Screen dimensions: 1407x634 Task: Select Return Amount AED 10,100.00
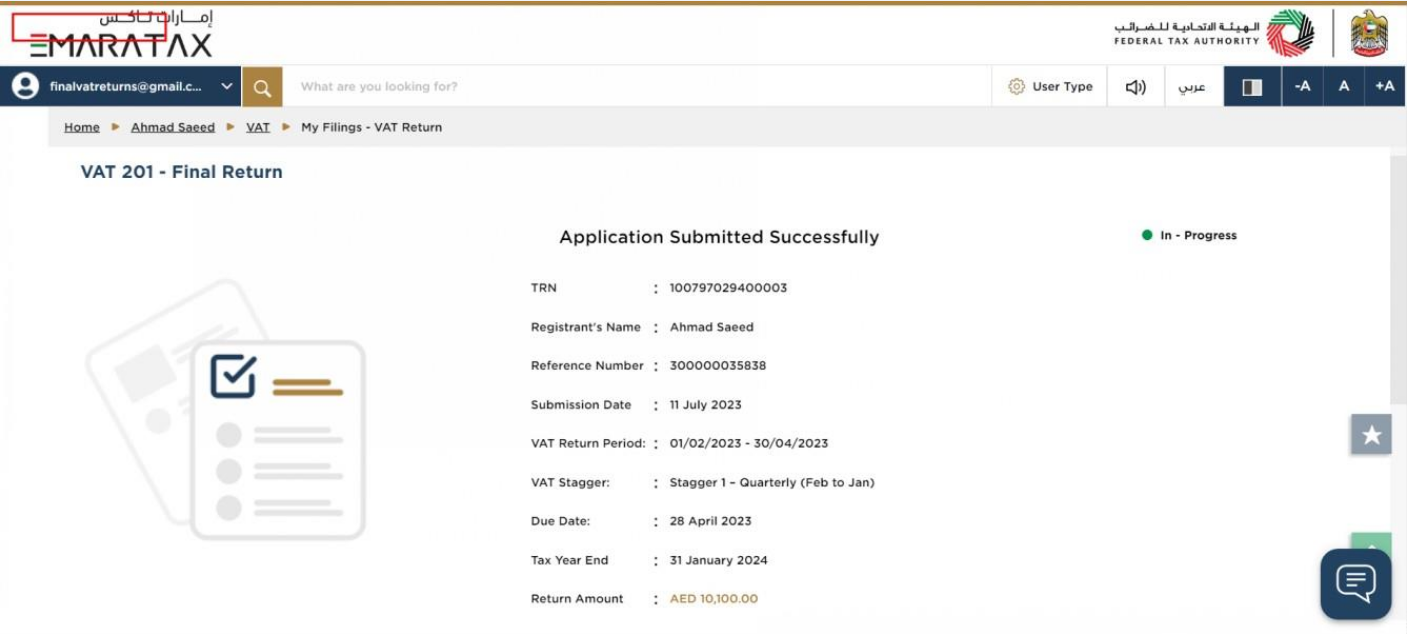tap(714, 599)
